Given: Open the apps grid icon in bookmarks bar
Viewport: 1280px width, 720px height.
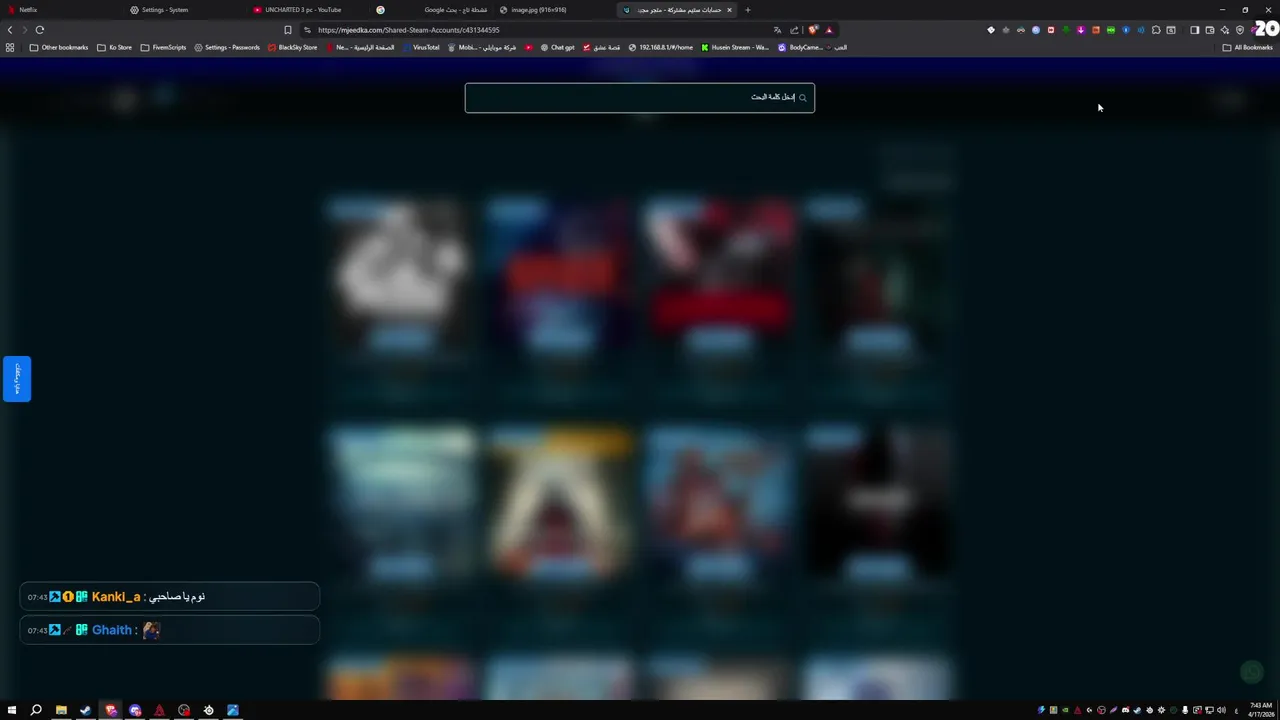Looking at the screenshot, I should [x=10, y=47].
